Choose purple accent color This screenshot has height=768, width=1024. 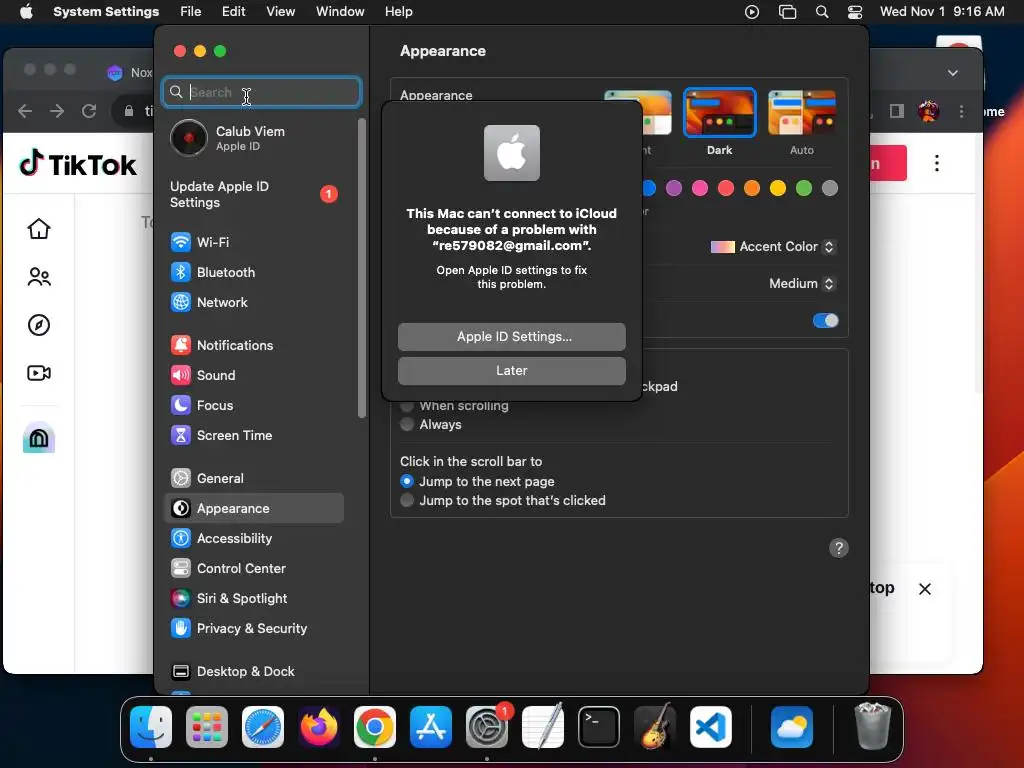click(673, 188)
